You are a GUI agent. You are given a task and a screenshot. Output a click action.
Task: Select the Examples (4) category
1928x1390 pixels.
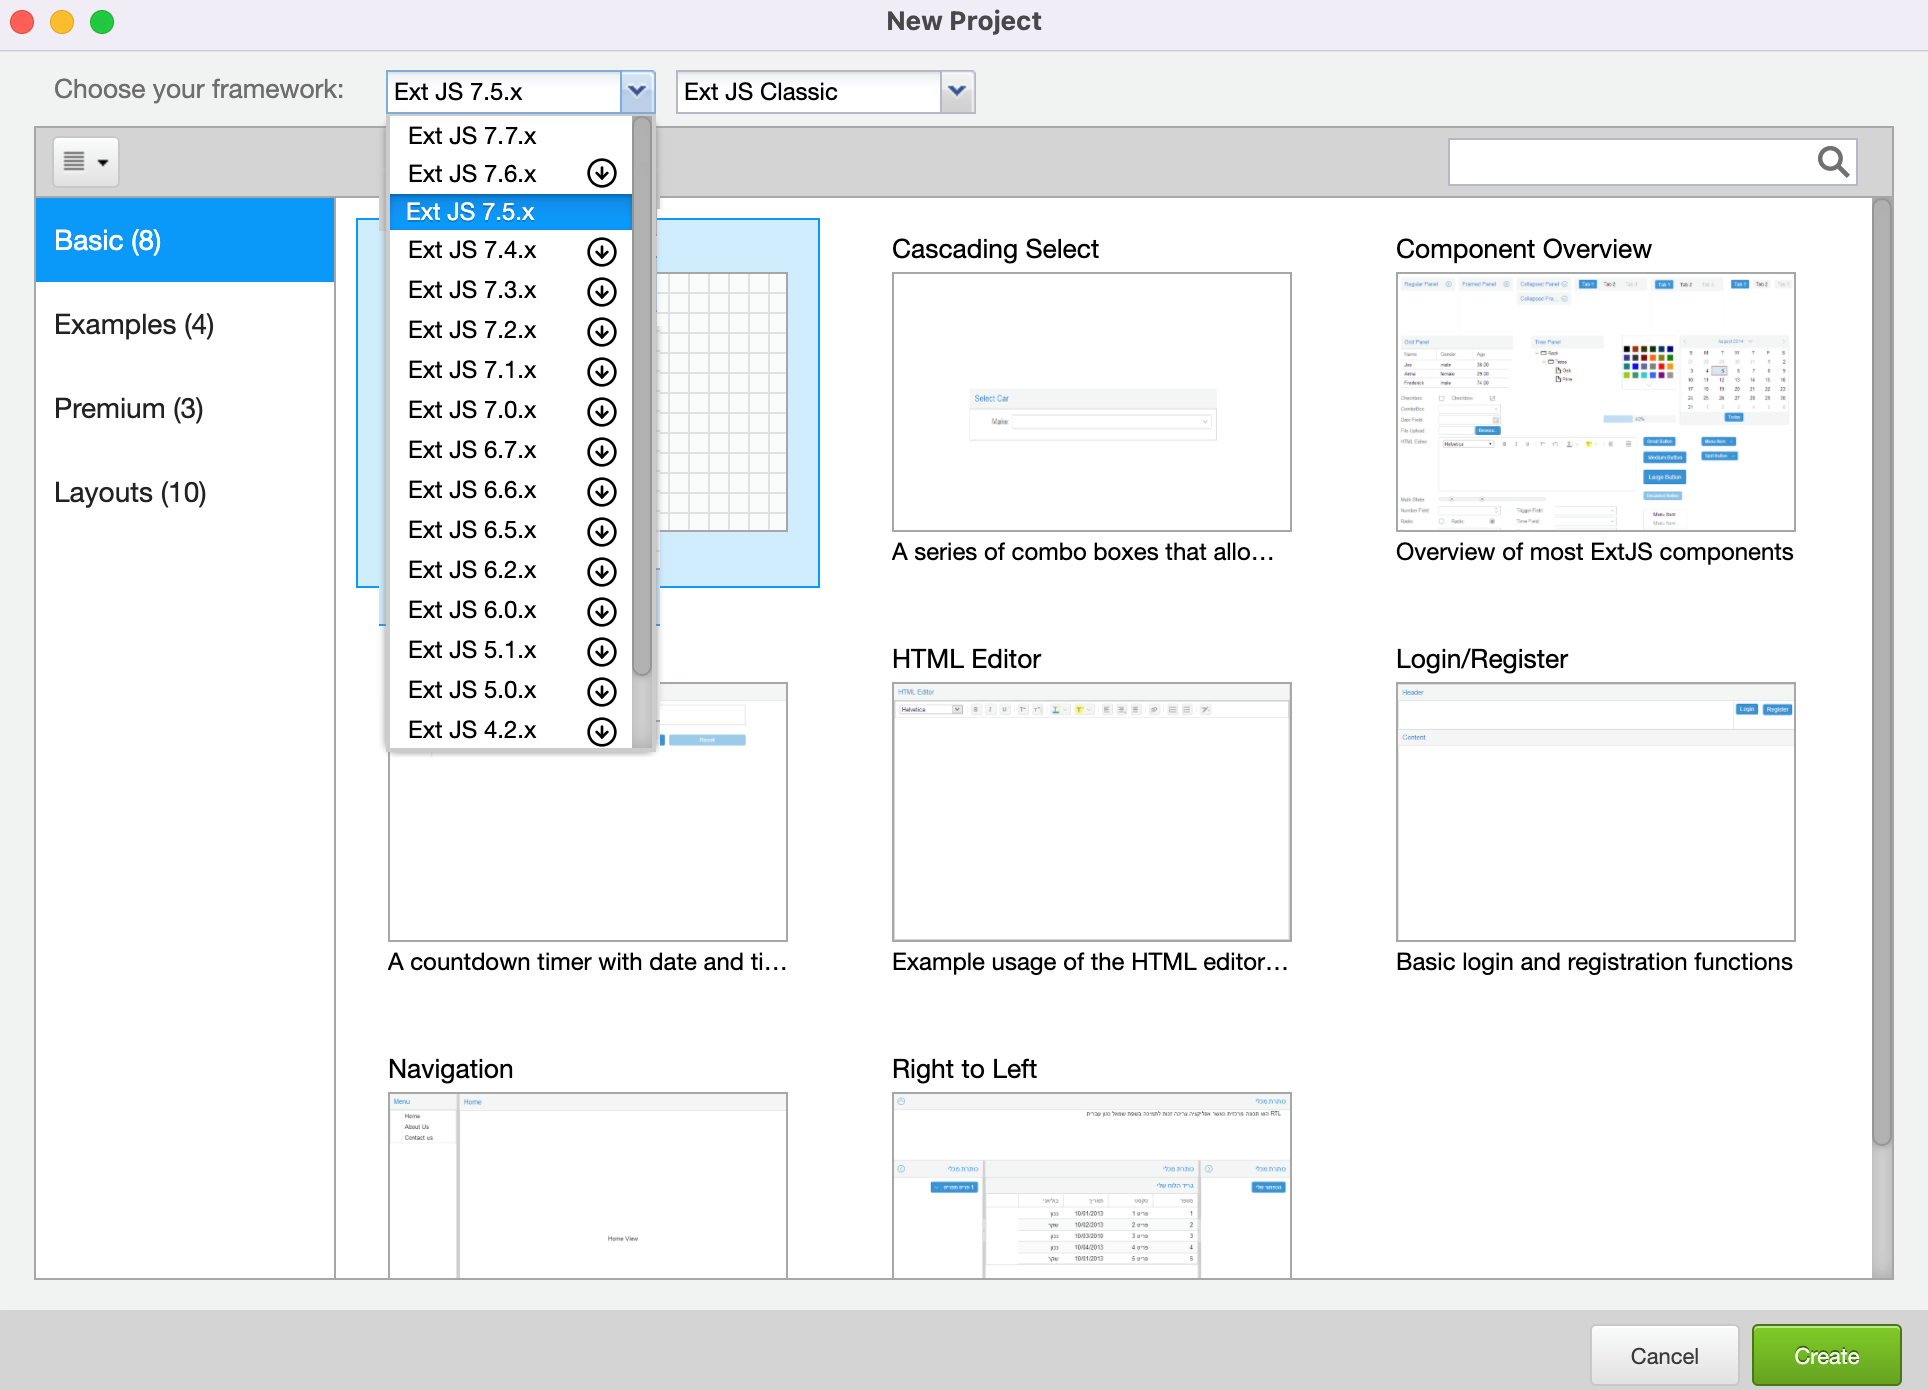(185, 324)
